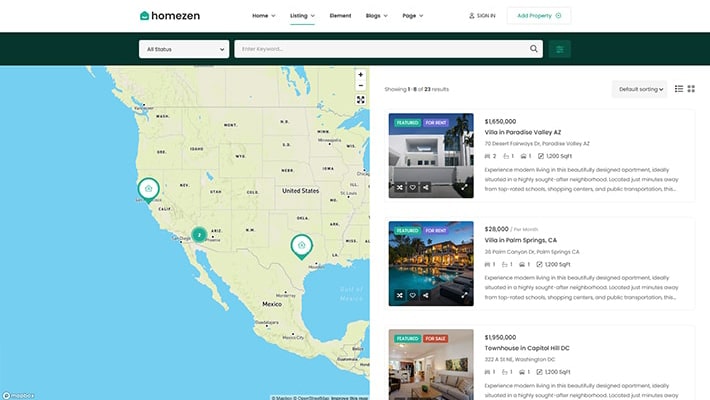Enter map fullscreen mode
Screen dimensions: 710x400
(361, 100)
